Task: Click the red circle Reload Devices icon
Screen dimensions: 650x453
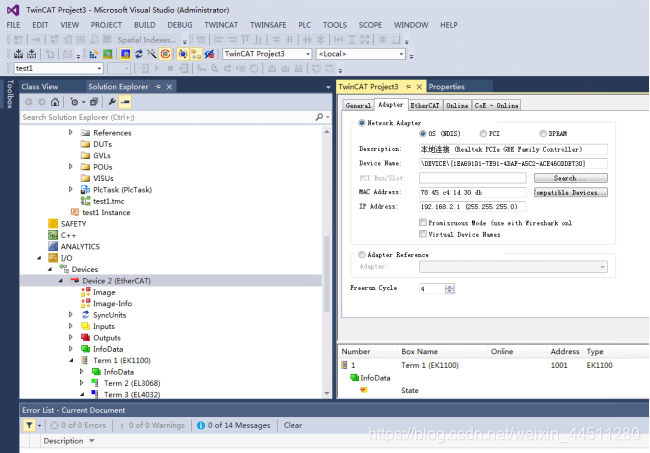Action: point(165,54)
